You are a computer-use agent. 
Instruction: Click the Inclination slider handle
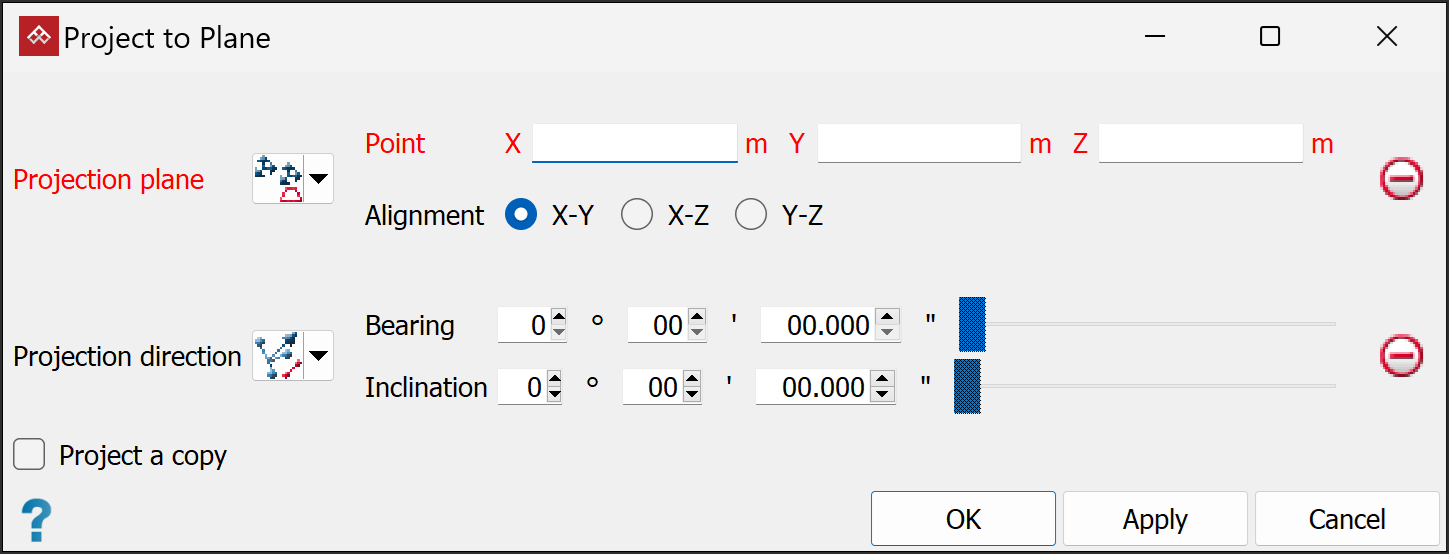(967, 386)
